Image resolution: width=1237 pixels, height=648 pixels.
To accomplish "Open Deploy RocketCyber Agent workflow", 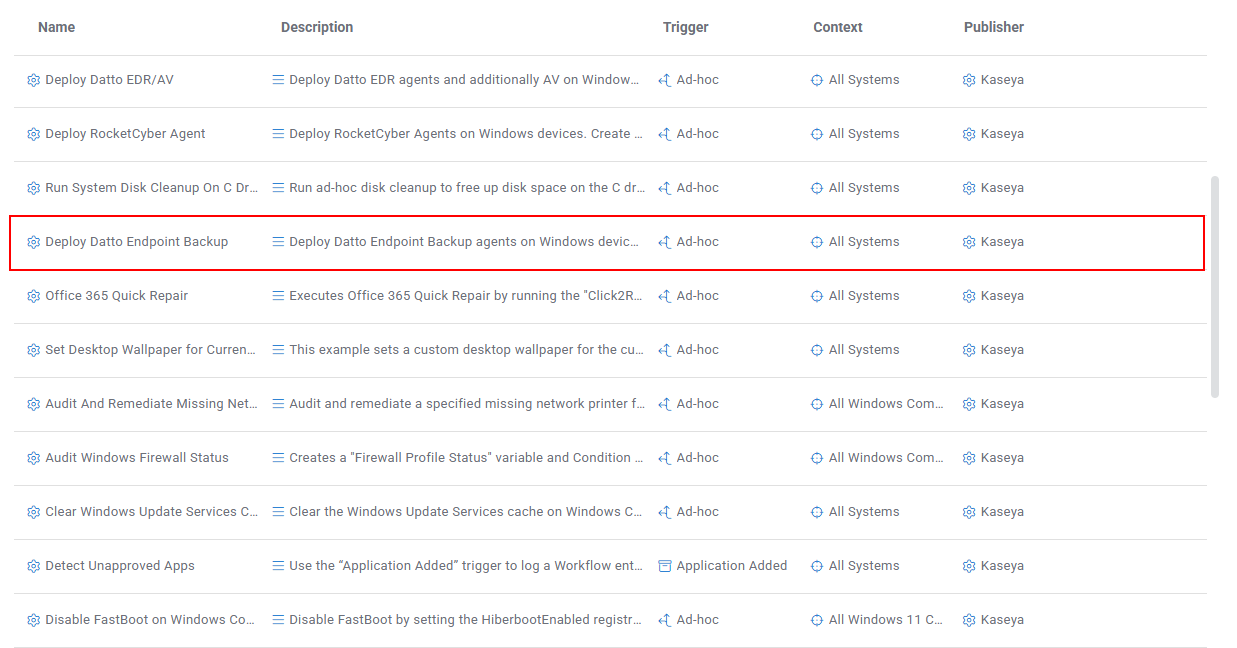I will tap(125, 134).
